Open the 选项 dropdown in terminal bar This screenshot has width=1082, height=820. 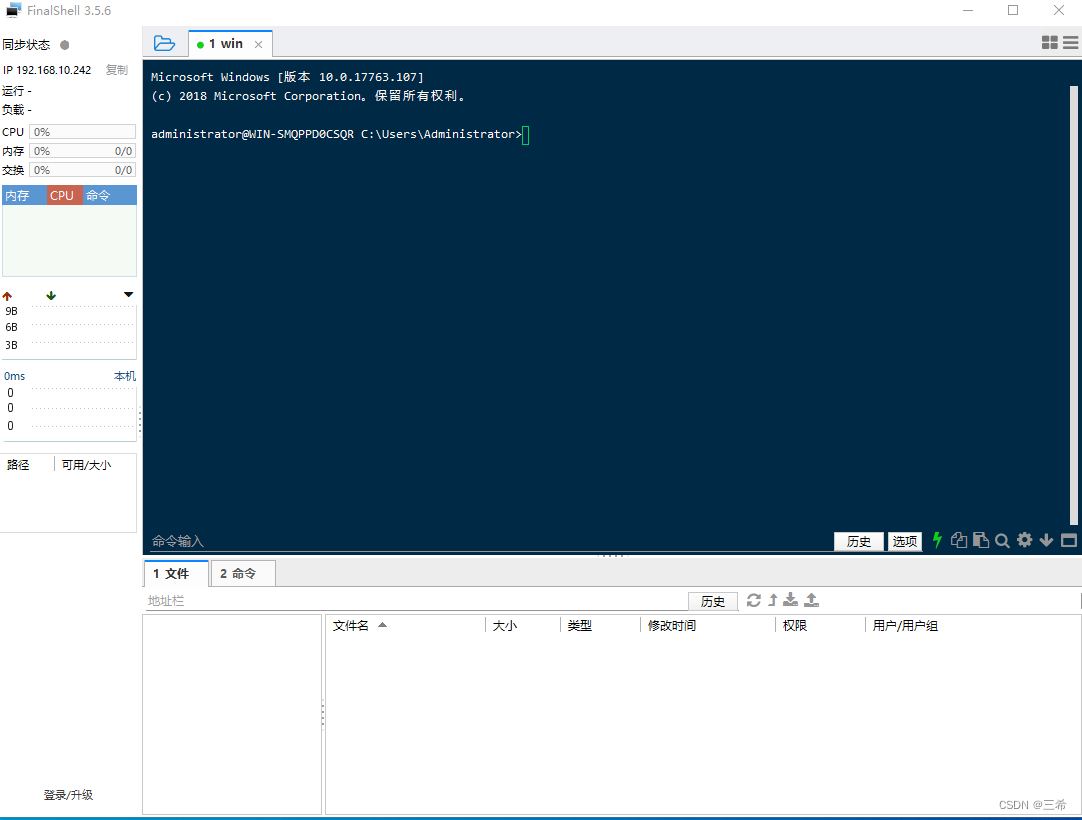(x=904, y=540)
